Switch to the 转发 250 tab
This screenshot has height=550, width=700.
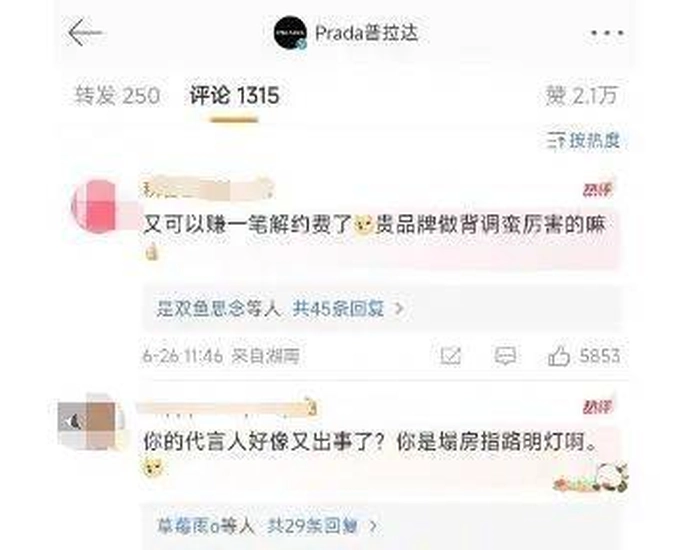coord(118,95)
